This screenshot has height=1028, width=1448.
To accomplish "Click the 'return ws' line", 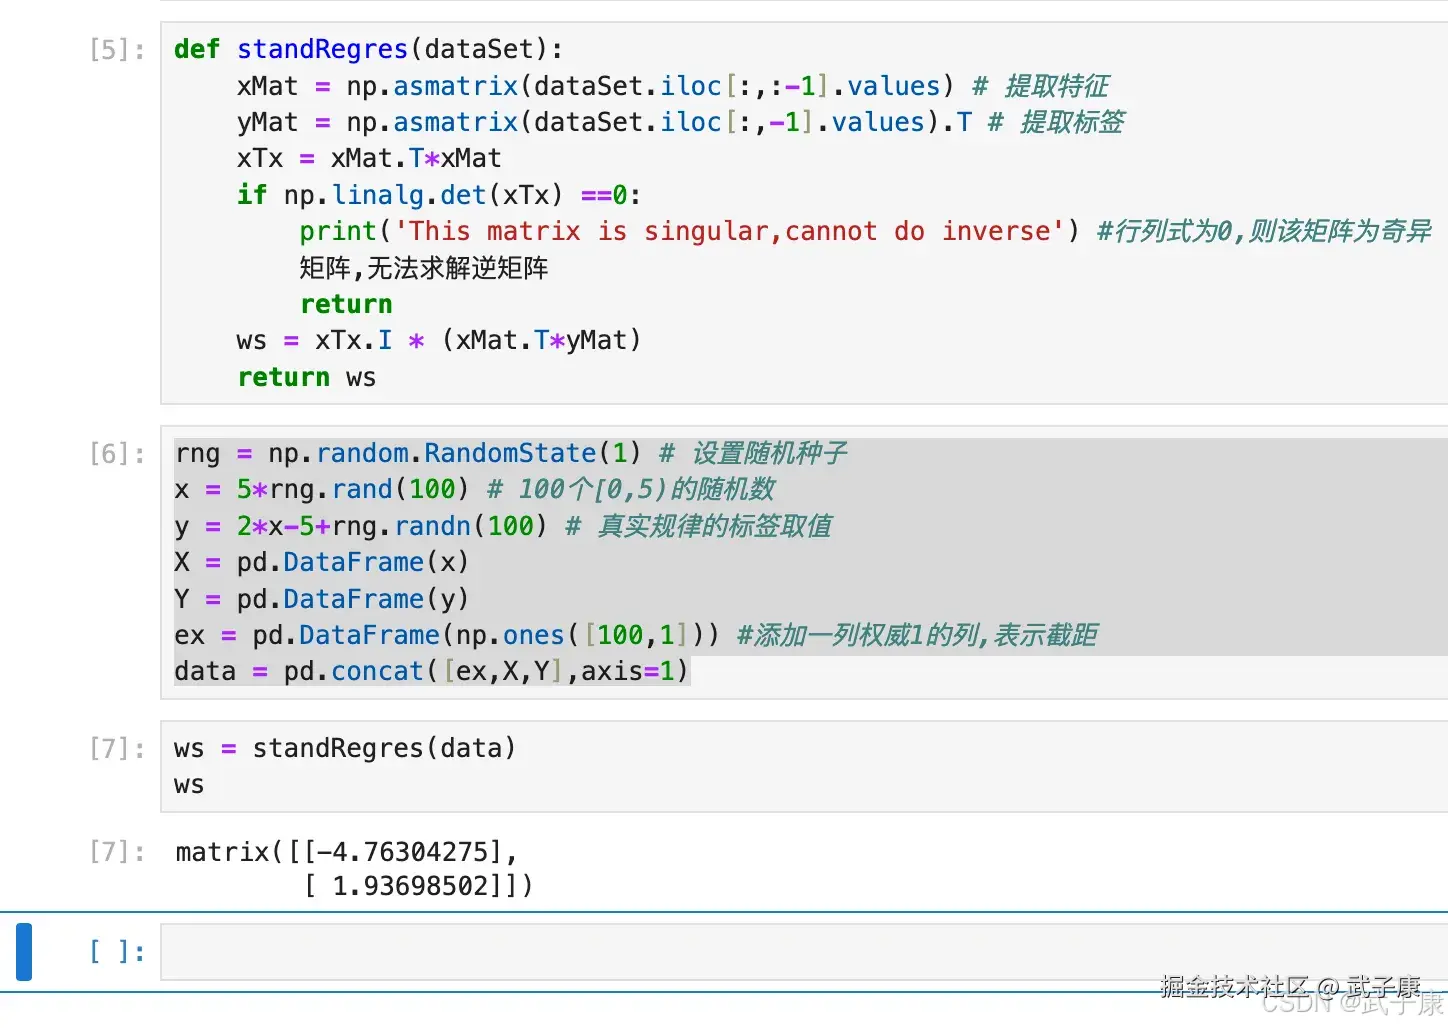I will 306,377.
